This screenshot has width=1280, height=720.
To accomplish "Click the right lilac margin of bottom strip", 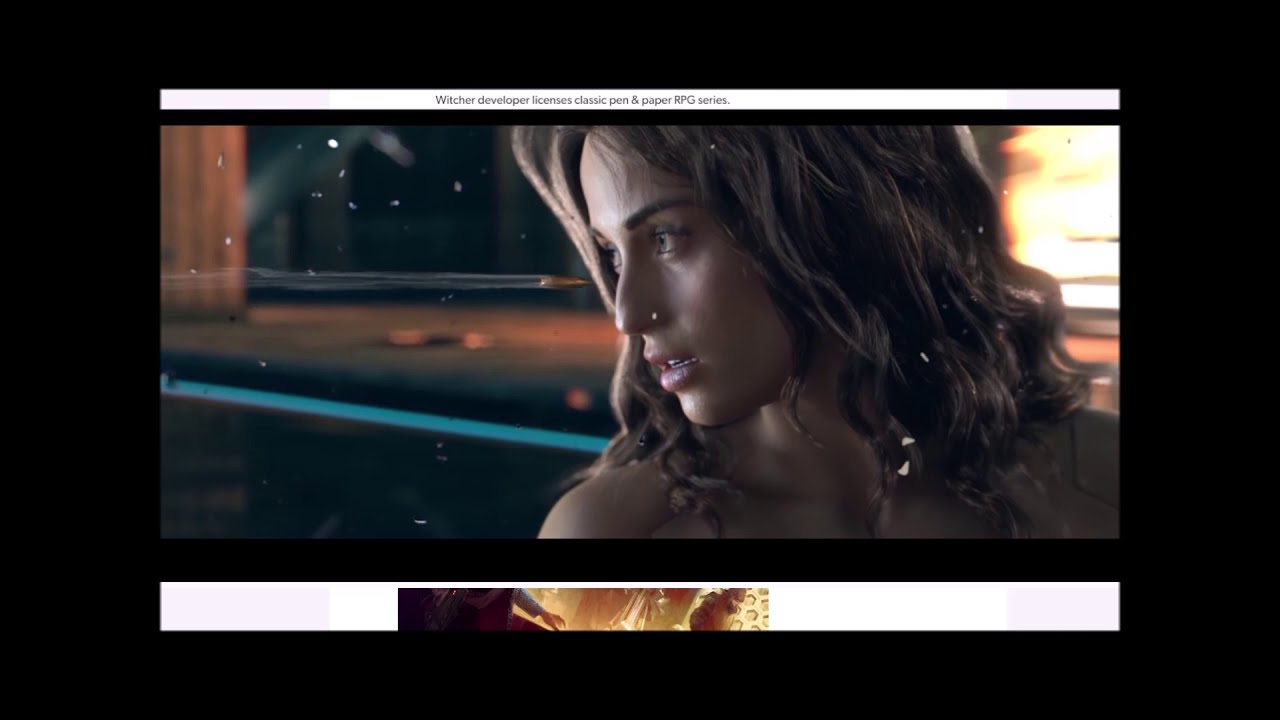I will coord(1062,607).
